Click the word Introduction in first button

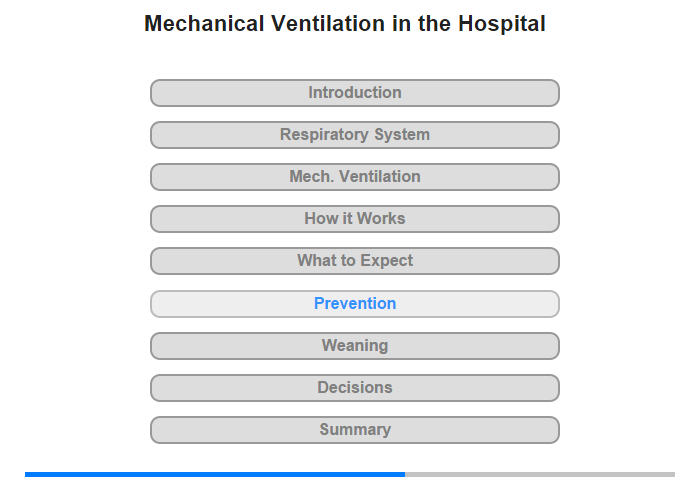click(x=354, y=92)
